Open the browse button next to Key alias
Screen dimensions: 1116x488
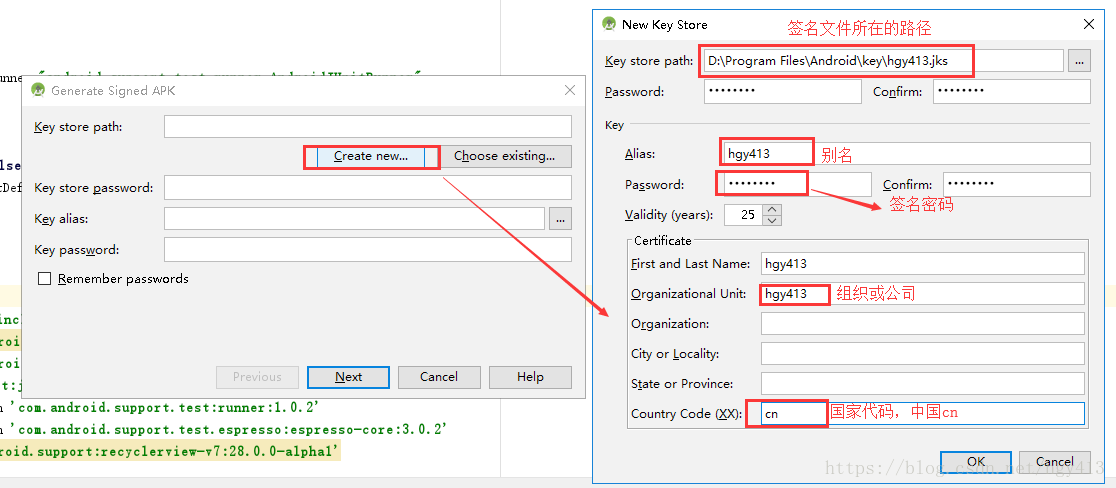(x=560, y=219)
